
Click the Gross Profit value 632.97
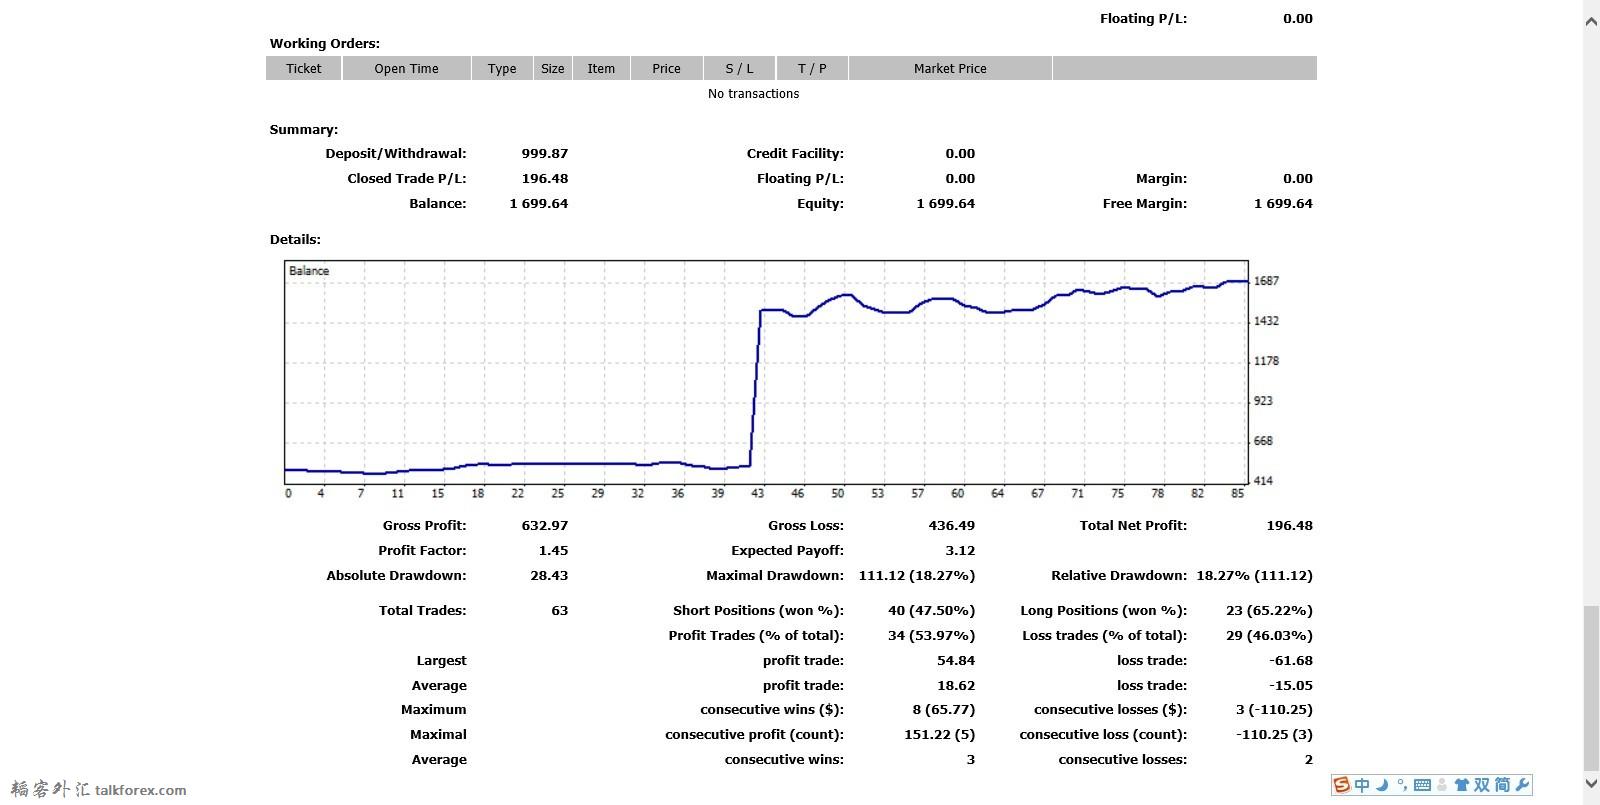click(545, 525)
